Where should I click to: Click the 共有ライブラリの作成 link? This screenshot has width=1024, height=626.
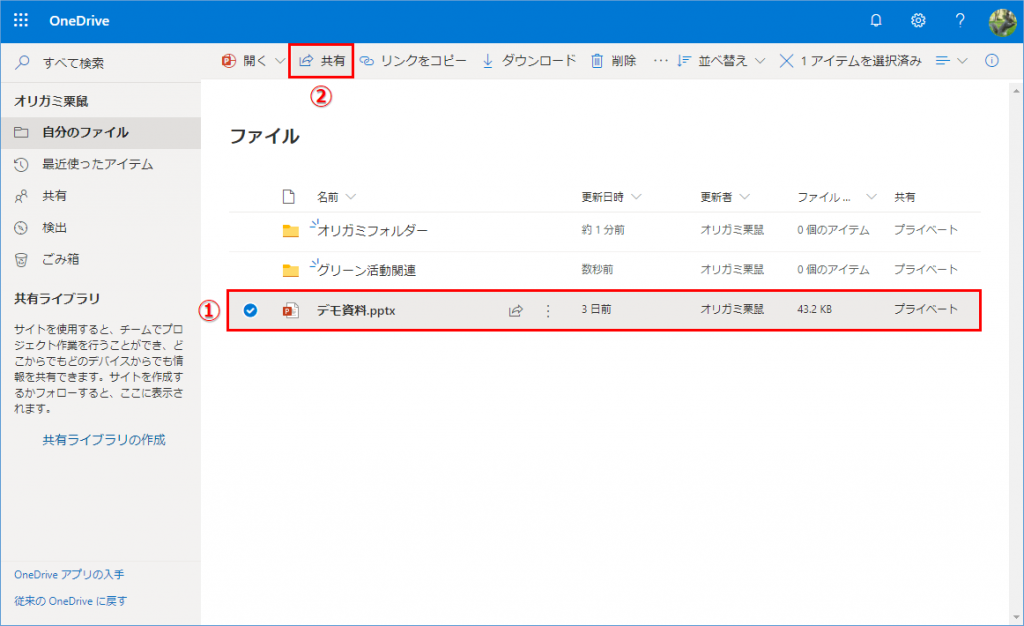pos(104,440)
